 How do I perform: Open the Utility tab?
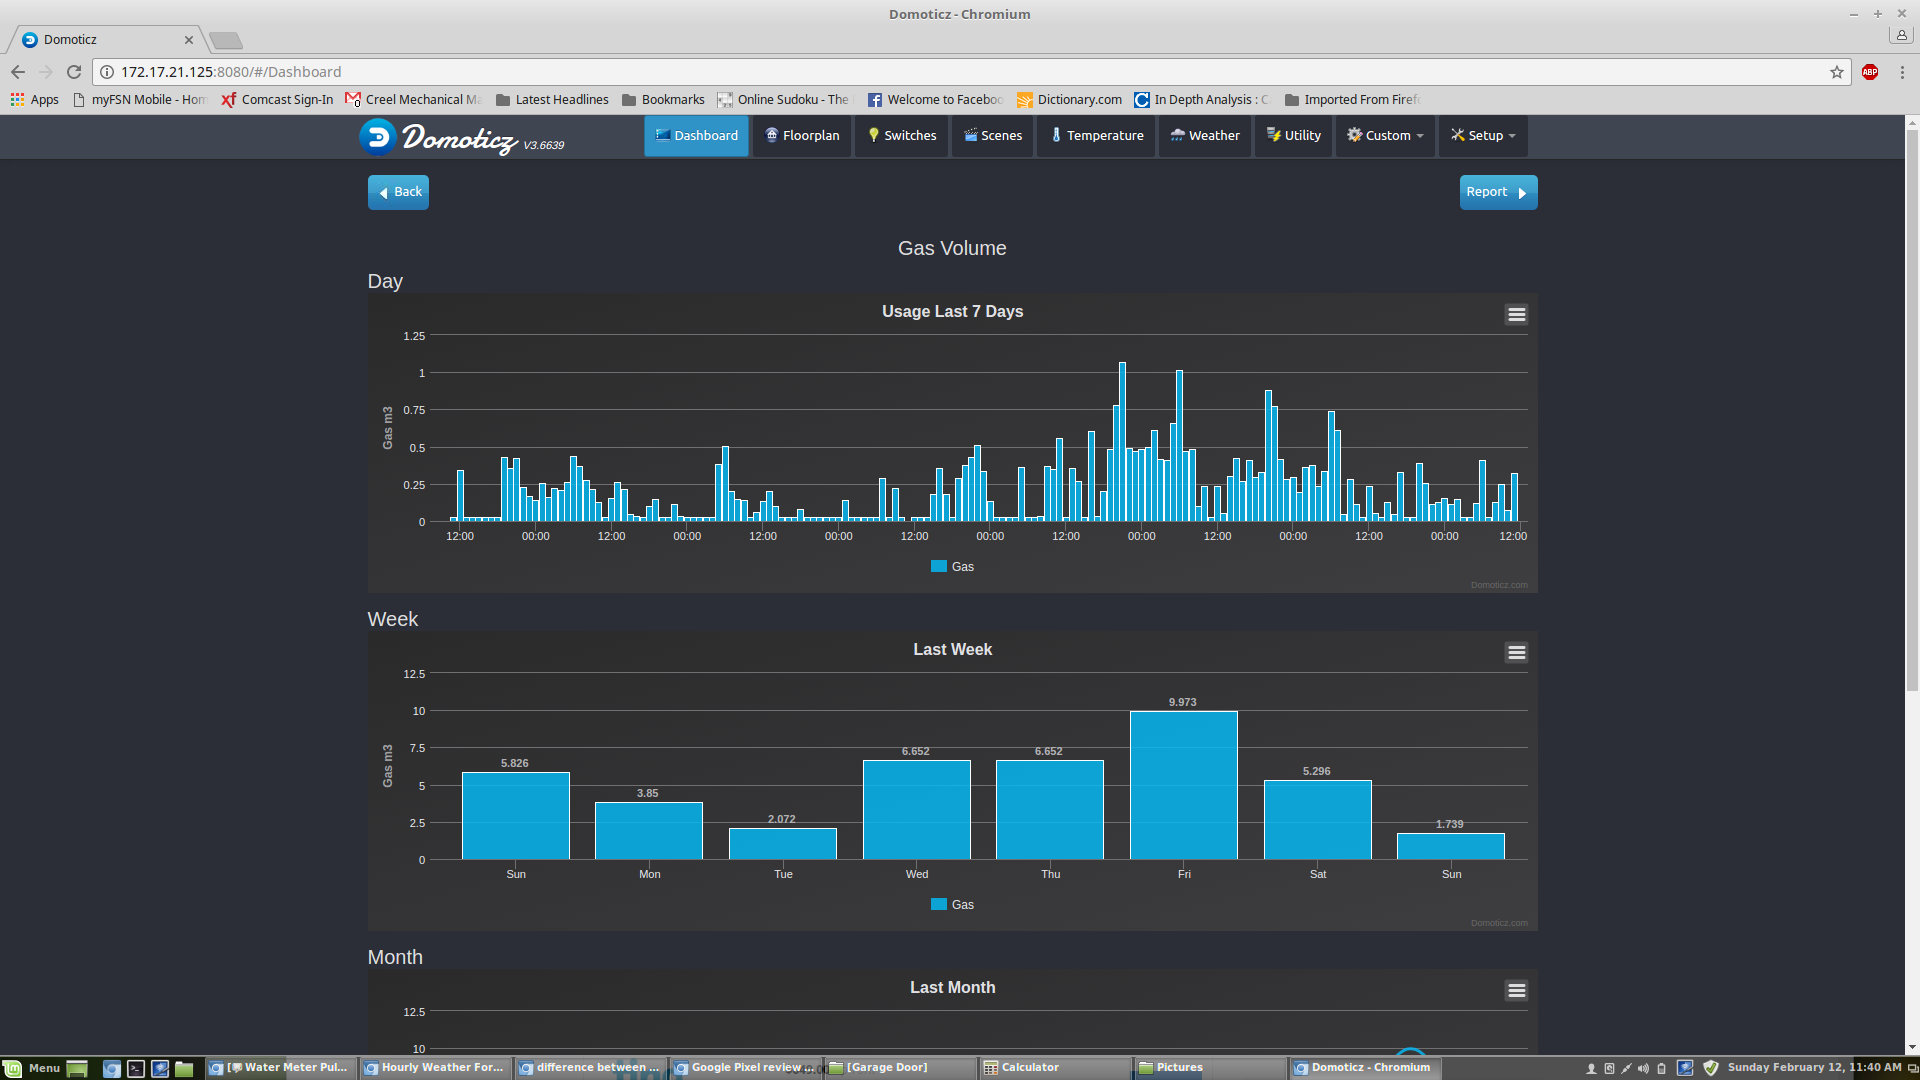coord(1293,136)
